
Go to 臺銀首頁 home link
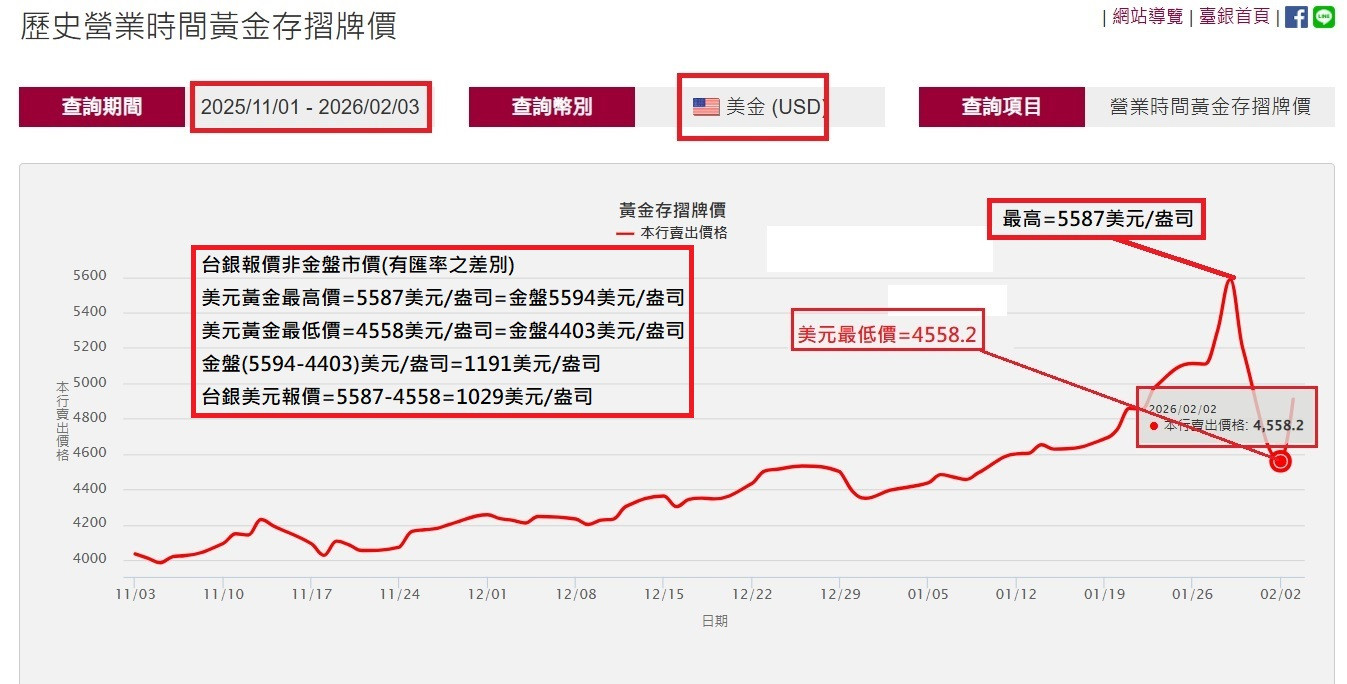pyautogui.click(x=1234, y=17)
